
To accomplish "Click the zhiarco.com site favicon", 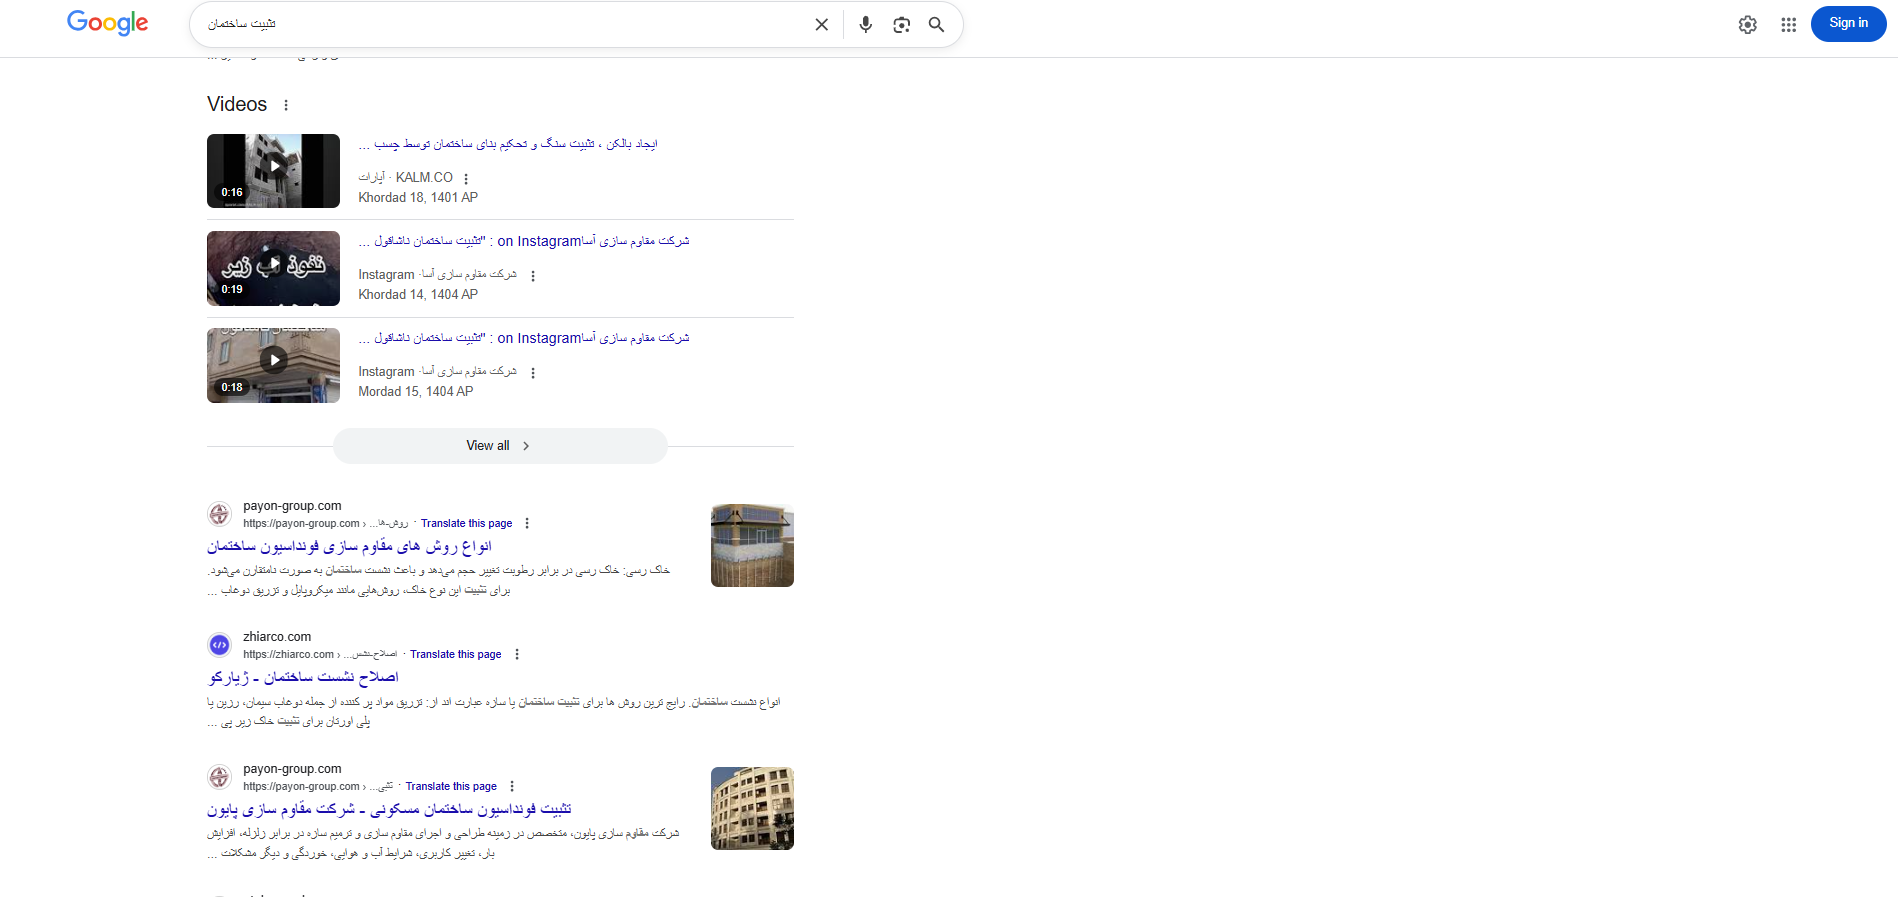I will (220, 645).
